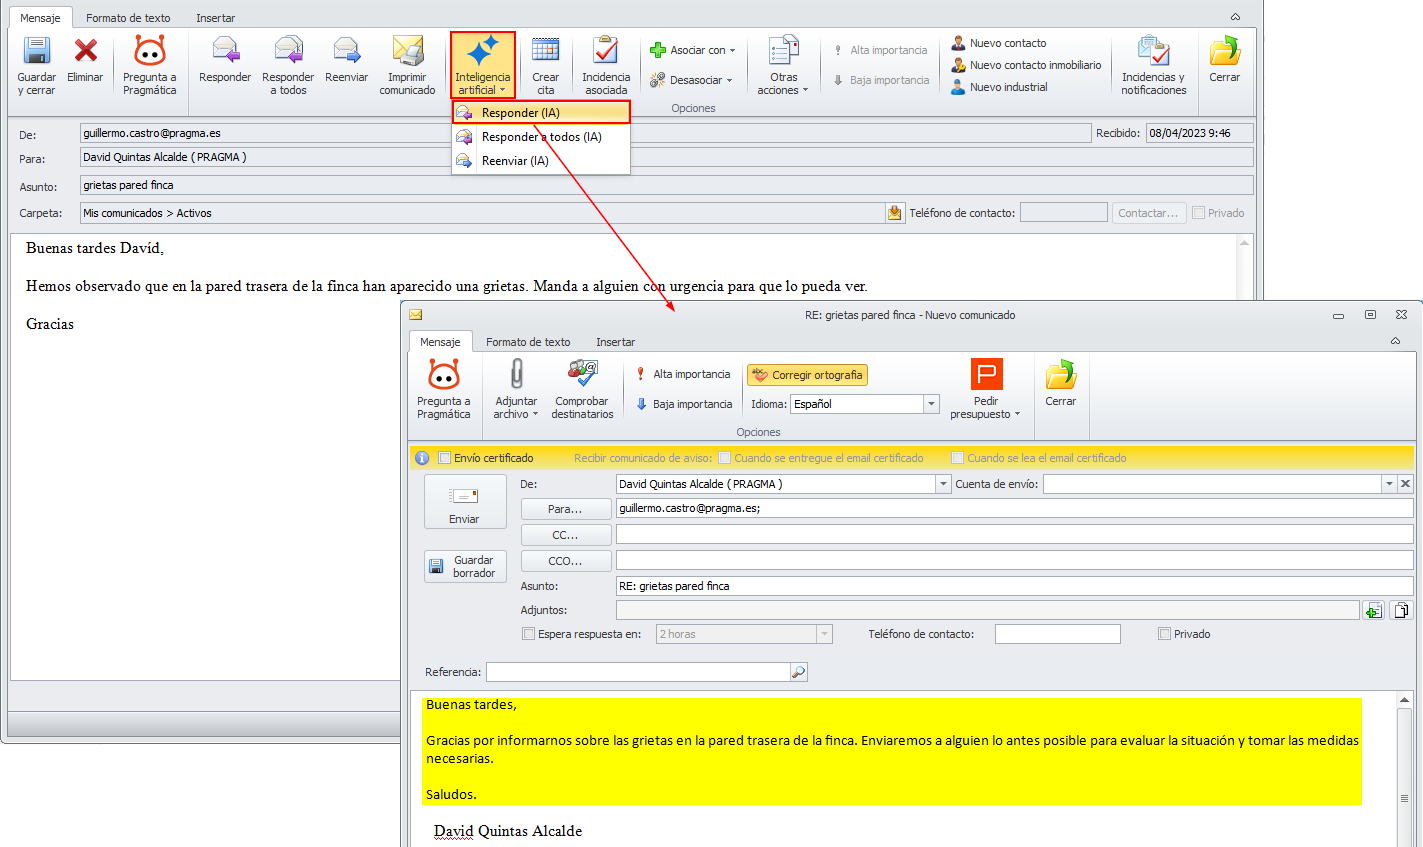Screen dimensions: 1423x847
Task: Toggle the Privado checkbox in the back window
Action: click(1198, 213)
